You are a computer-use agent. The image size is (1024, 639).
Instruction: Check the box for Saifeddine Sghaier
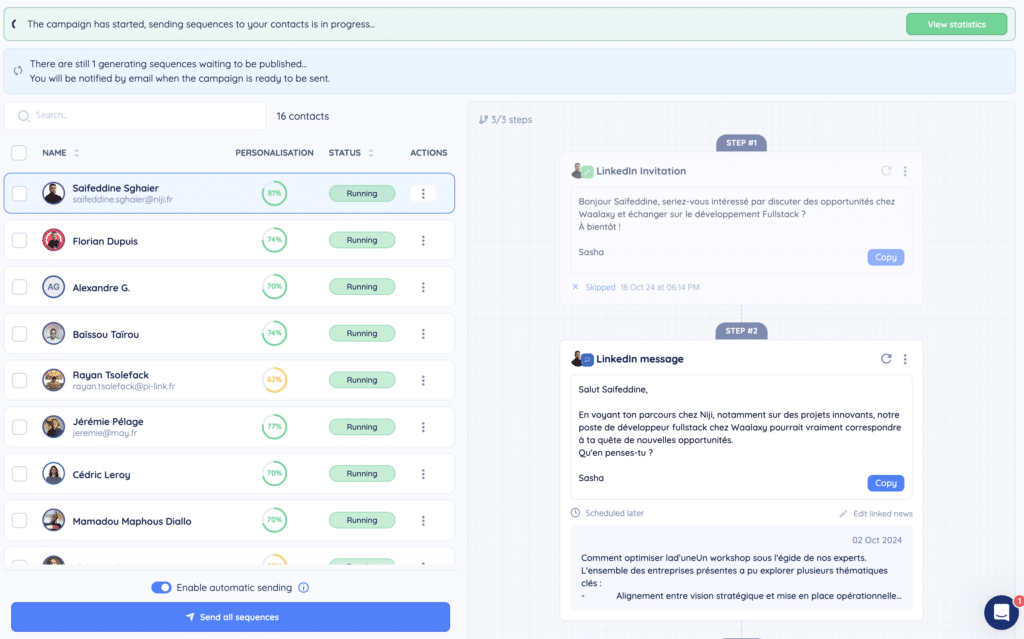click(20, 193)
